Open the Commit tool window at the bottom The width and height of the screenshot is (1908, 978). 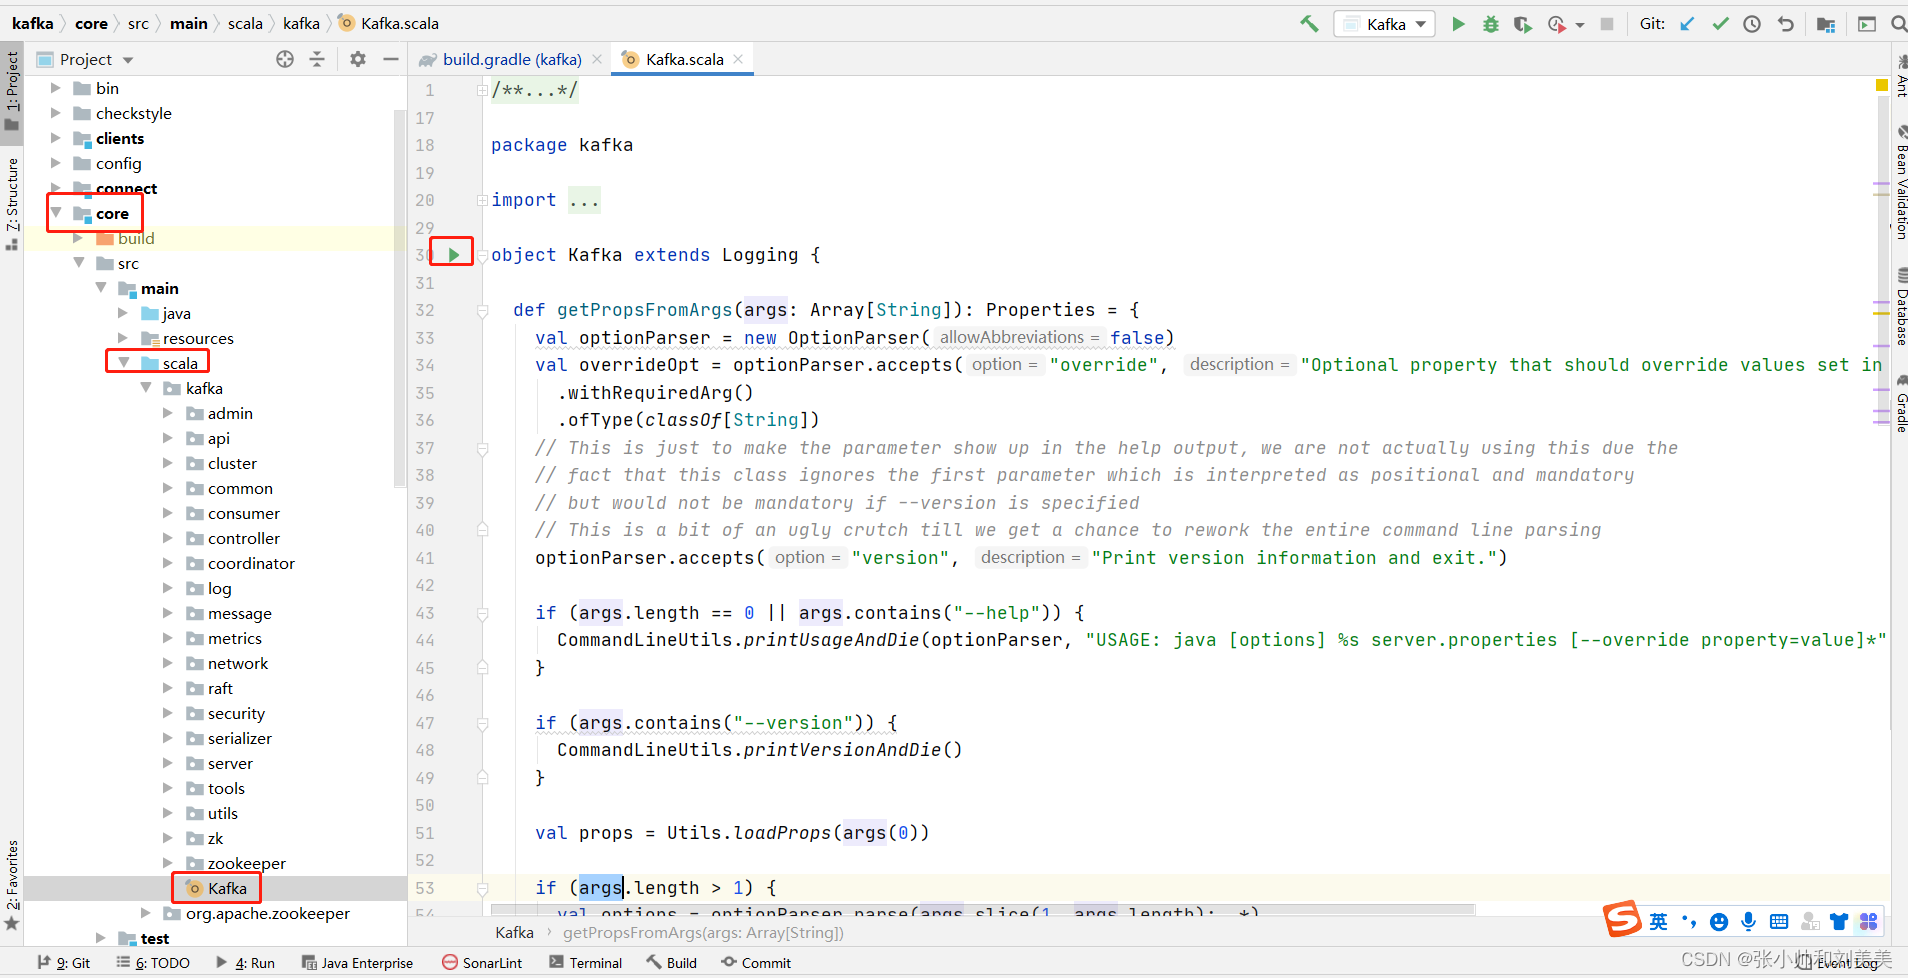pos(756,963)
